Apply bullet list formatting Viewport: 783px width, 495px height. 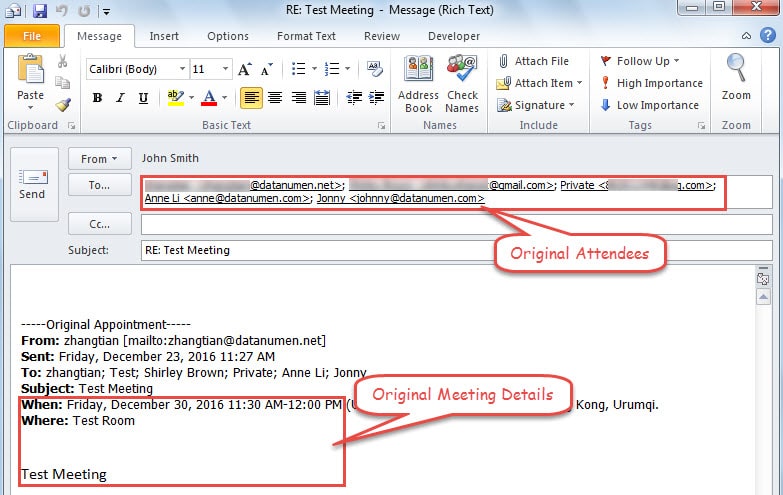299,69
